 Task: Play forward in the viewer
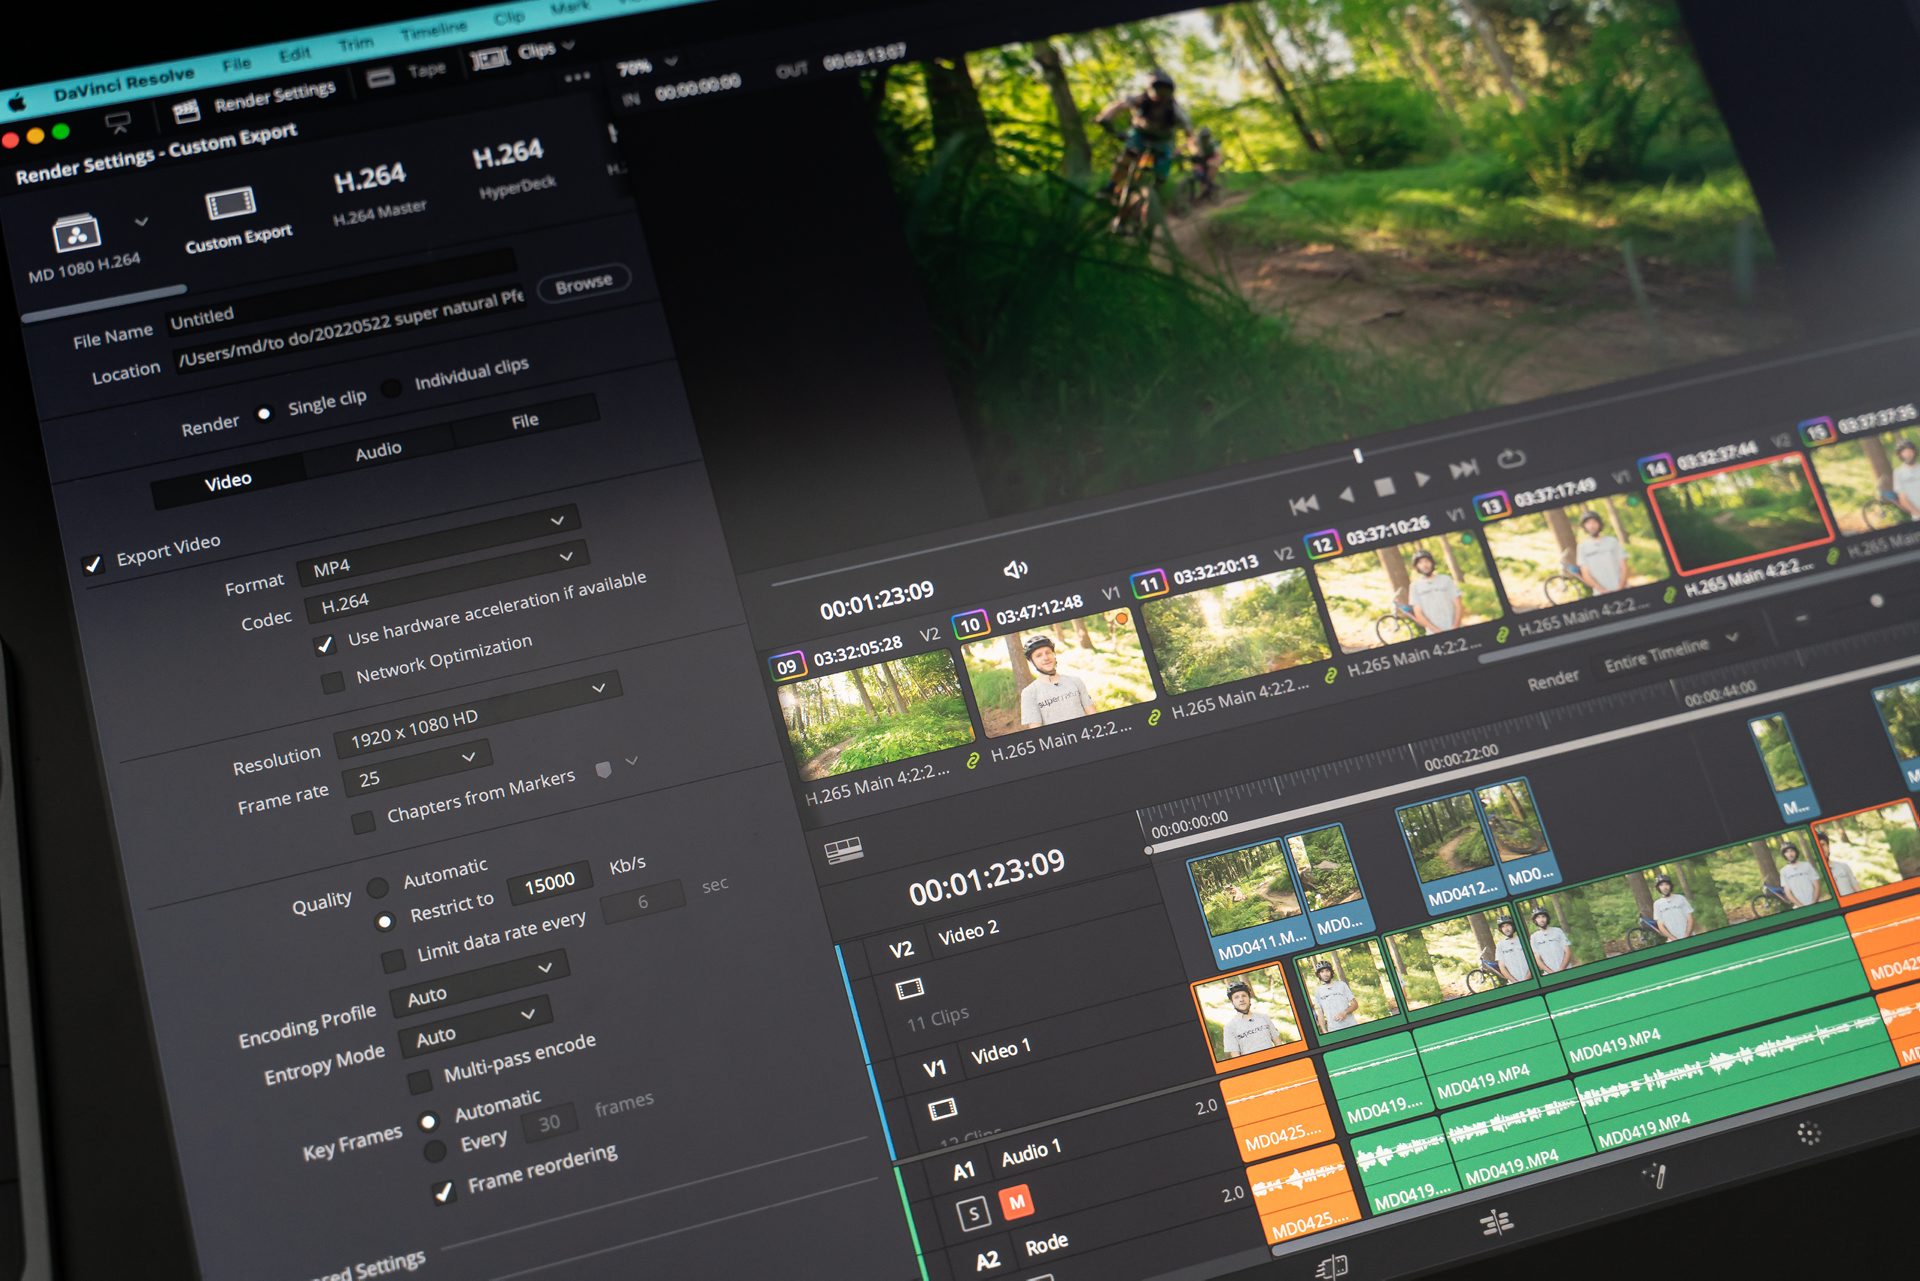click(x=1422, y=479)
